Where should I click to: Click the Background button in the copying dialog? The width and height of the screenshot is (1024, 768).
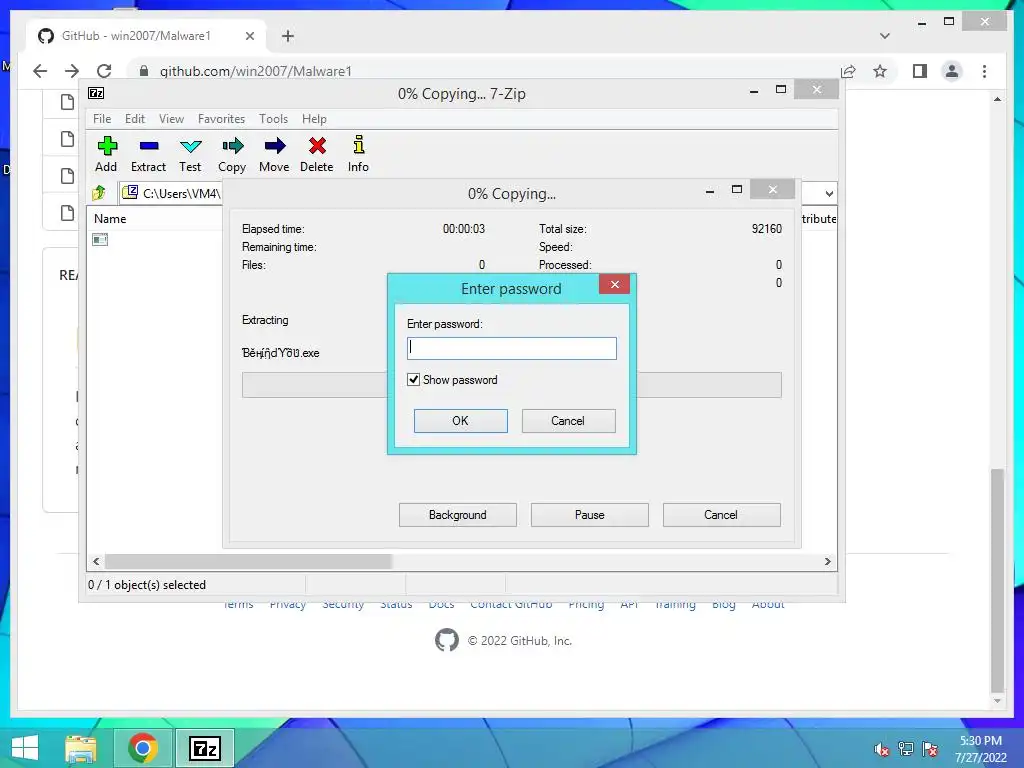[458, 515]
